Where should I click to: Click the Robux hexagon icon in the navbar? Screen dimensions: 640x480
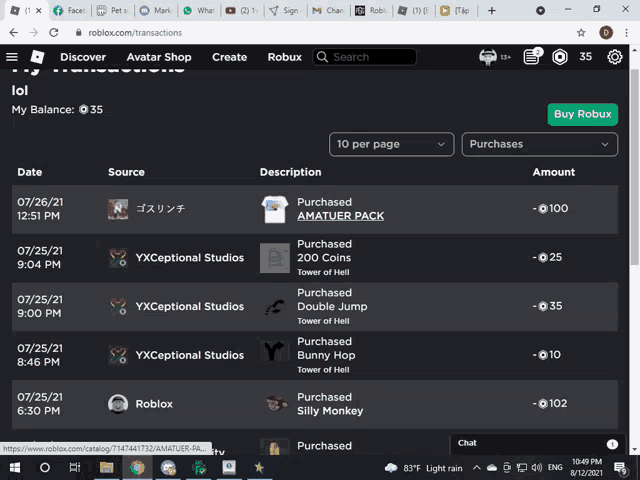(560, 57)
